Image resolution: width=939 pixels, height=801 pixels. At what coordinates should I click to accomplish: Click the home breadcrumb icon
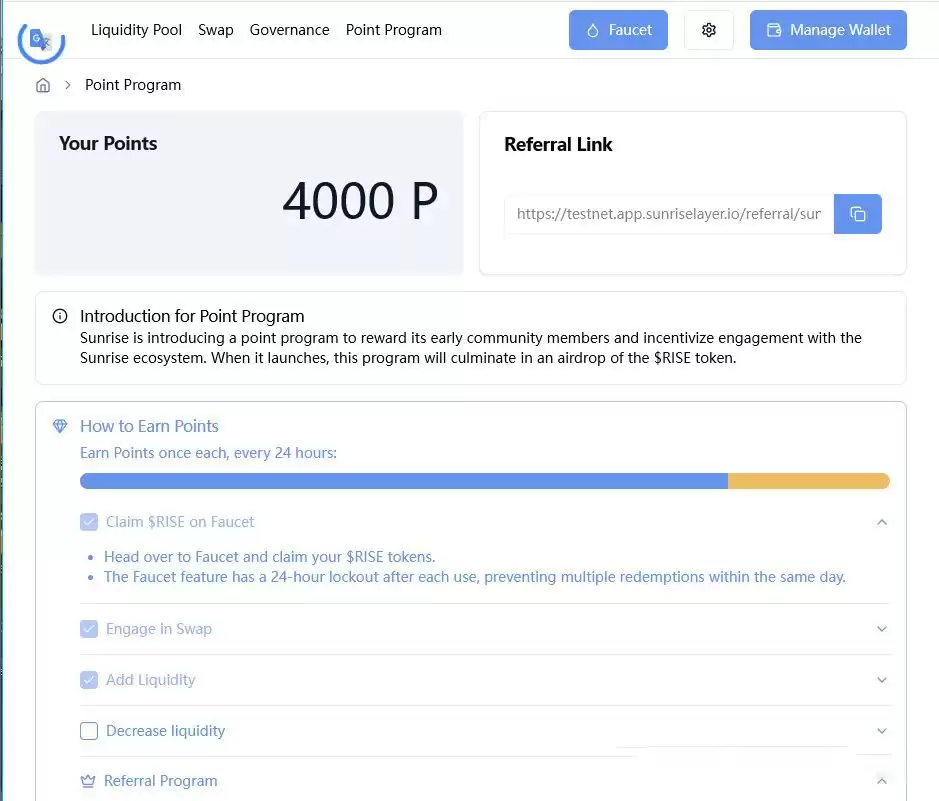point(43,85)
